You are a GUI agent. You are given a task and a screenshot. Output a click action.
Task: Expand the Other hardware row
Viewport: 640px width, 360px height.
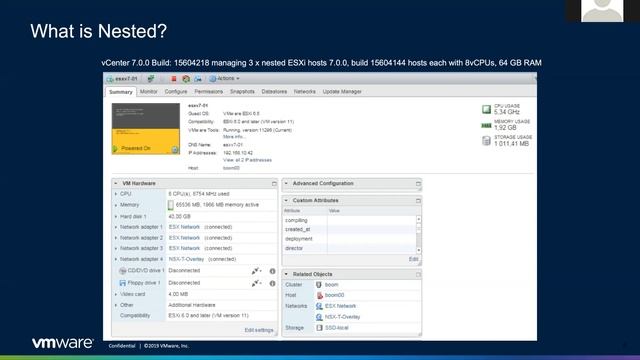(116, 305)
